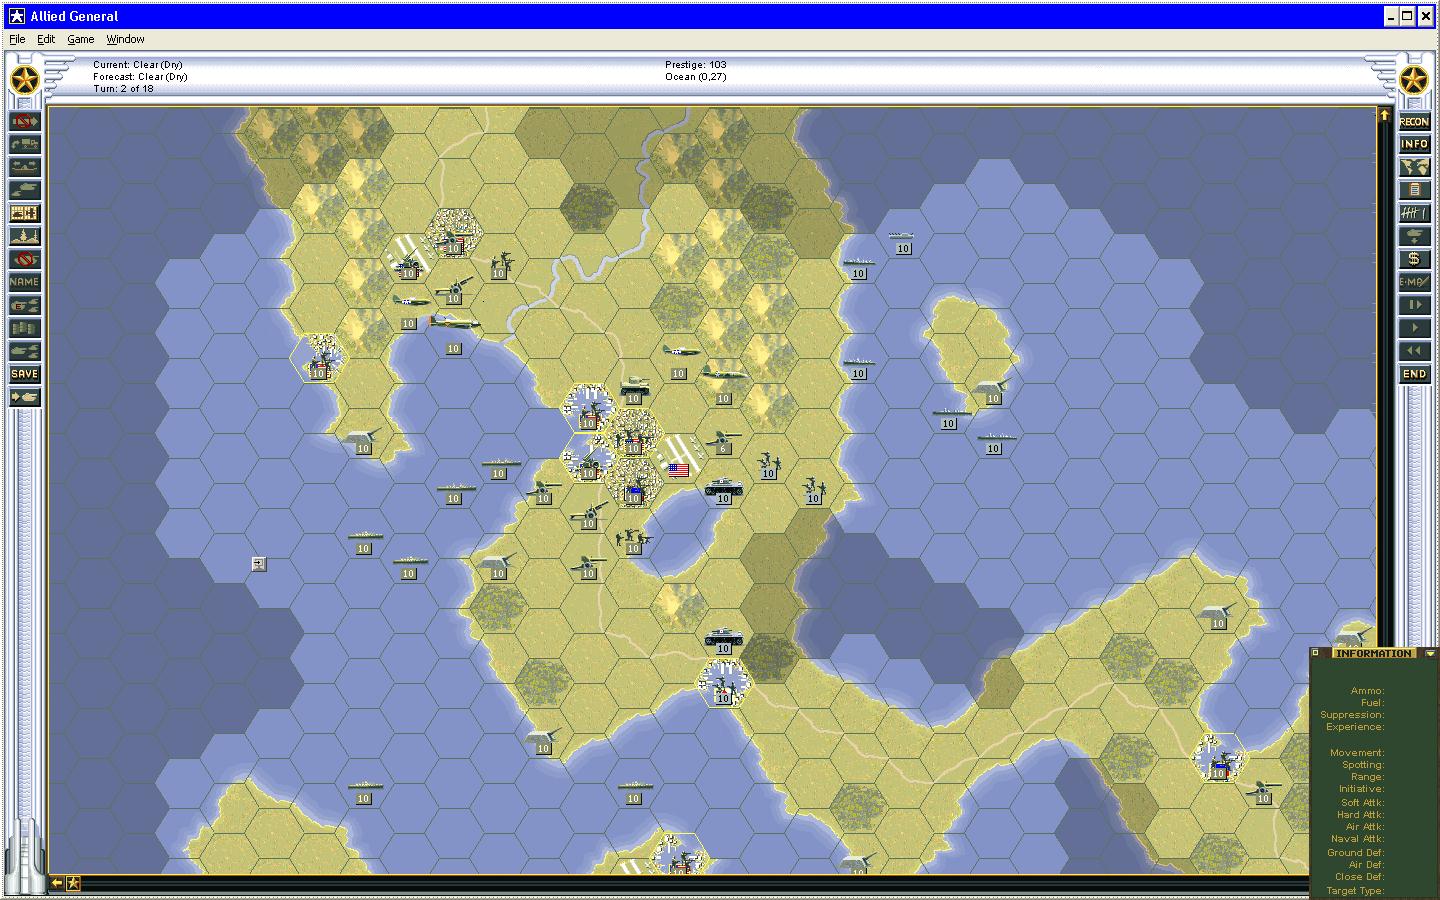Select the large bomber near the northwest coast
Viewport: 1440px width, 900px height.
point(453,323)
